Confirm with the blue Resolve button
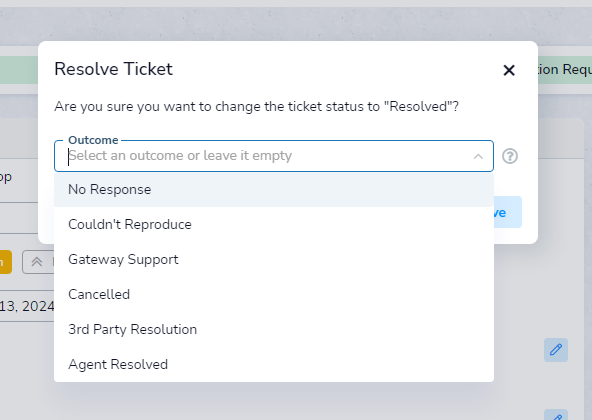 pos(508,212)
